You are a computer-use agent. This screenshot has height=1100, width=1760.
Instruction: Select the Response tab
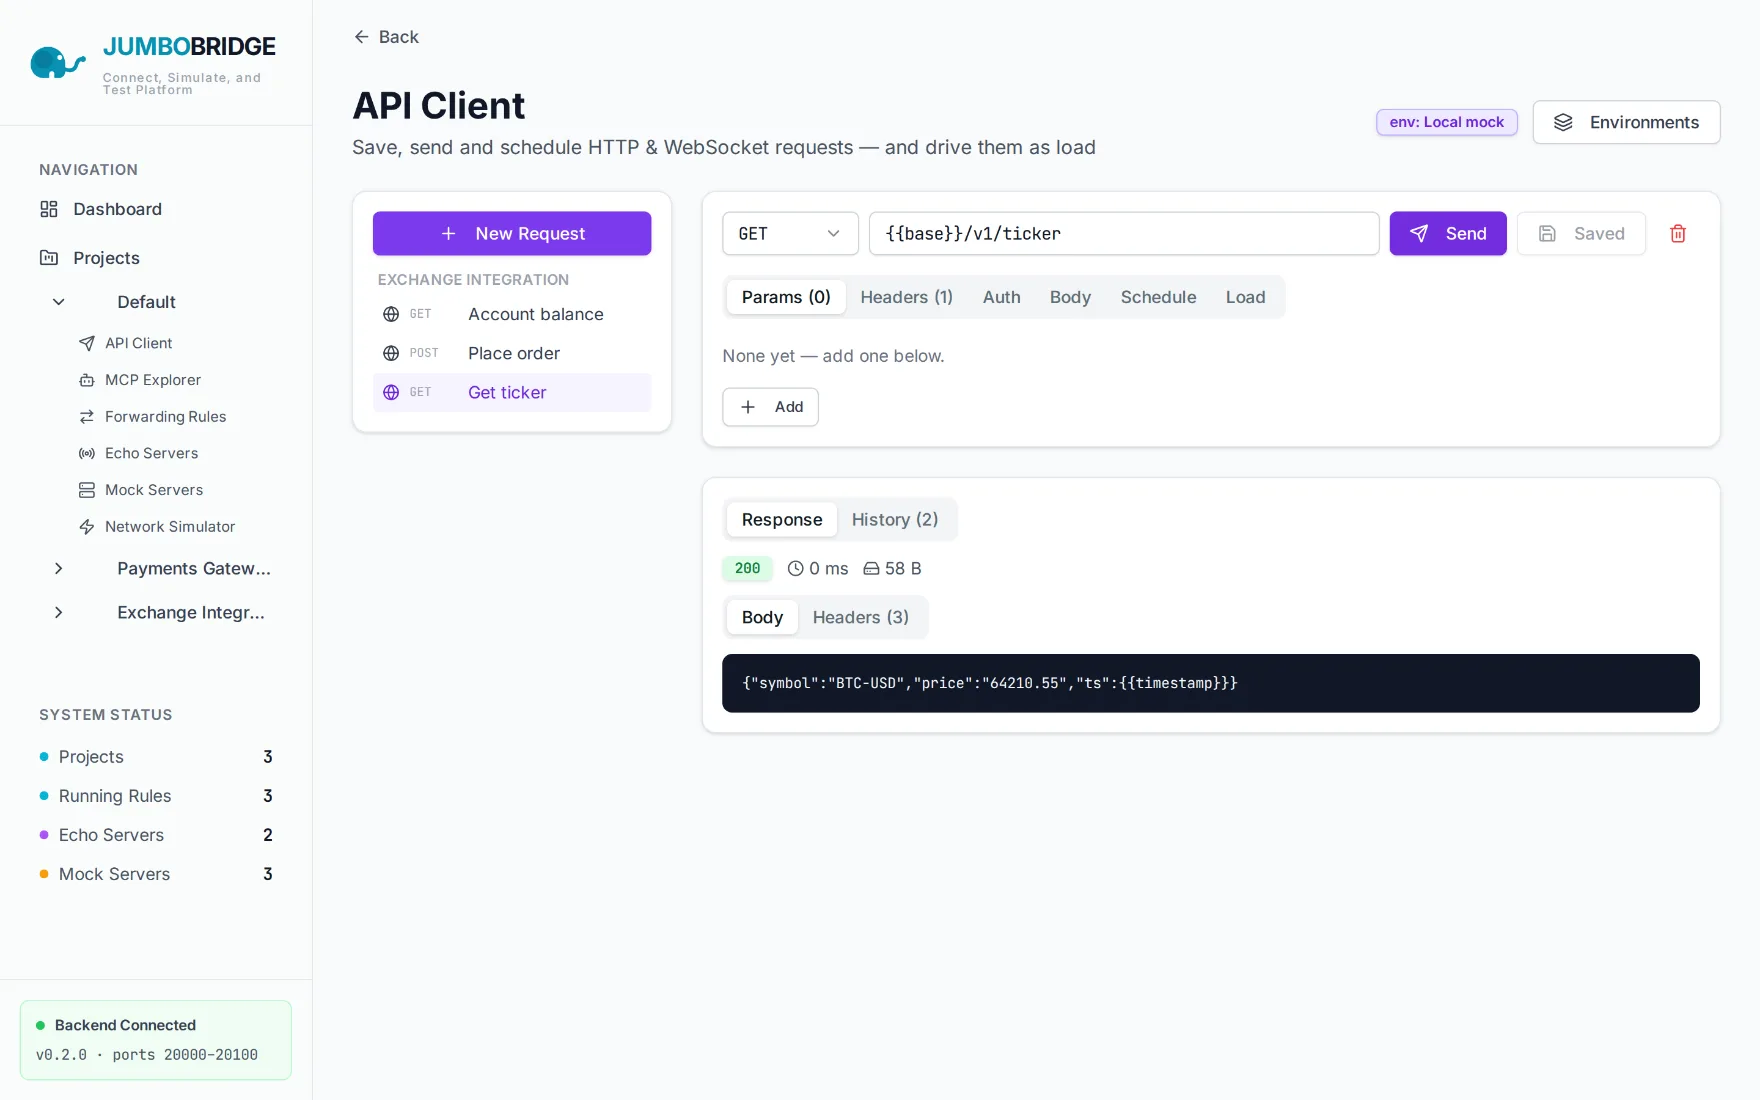point(782,520)
